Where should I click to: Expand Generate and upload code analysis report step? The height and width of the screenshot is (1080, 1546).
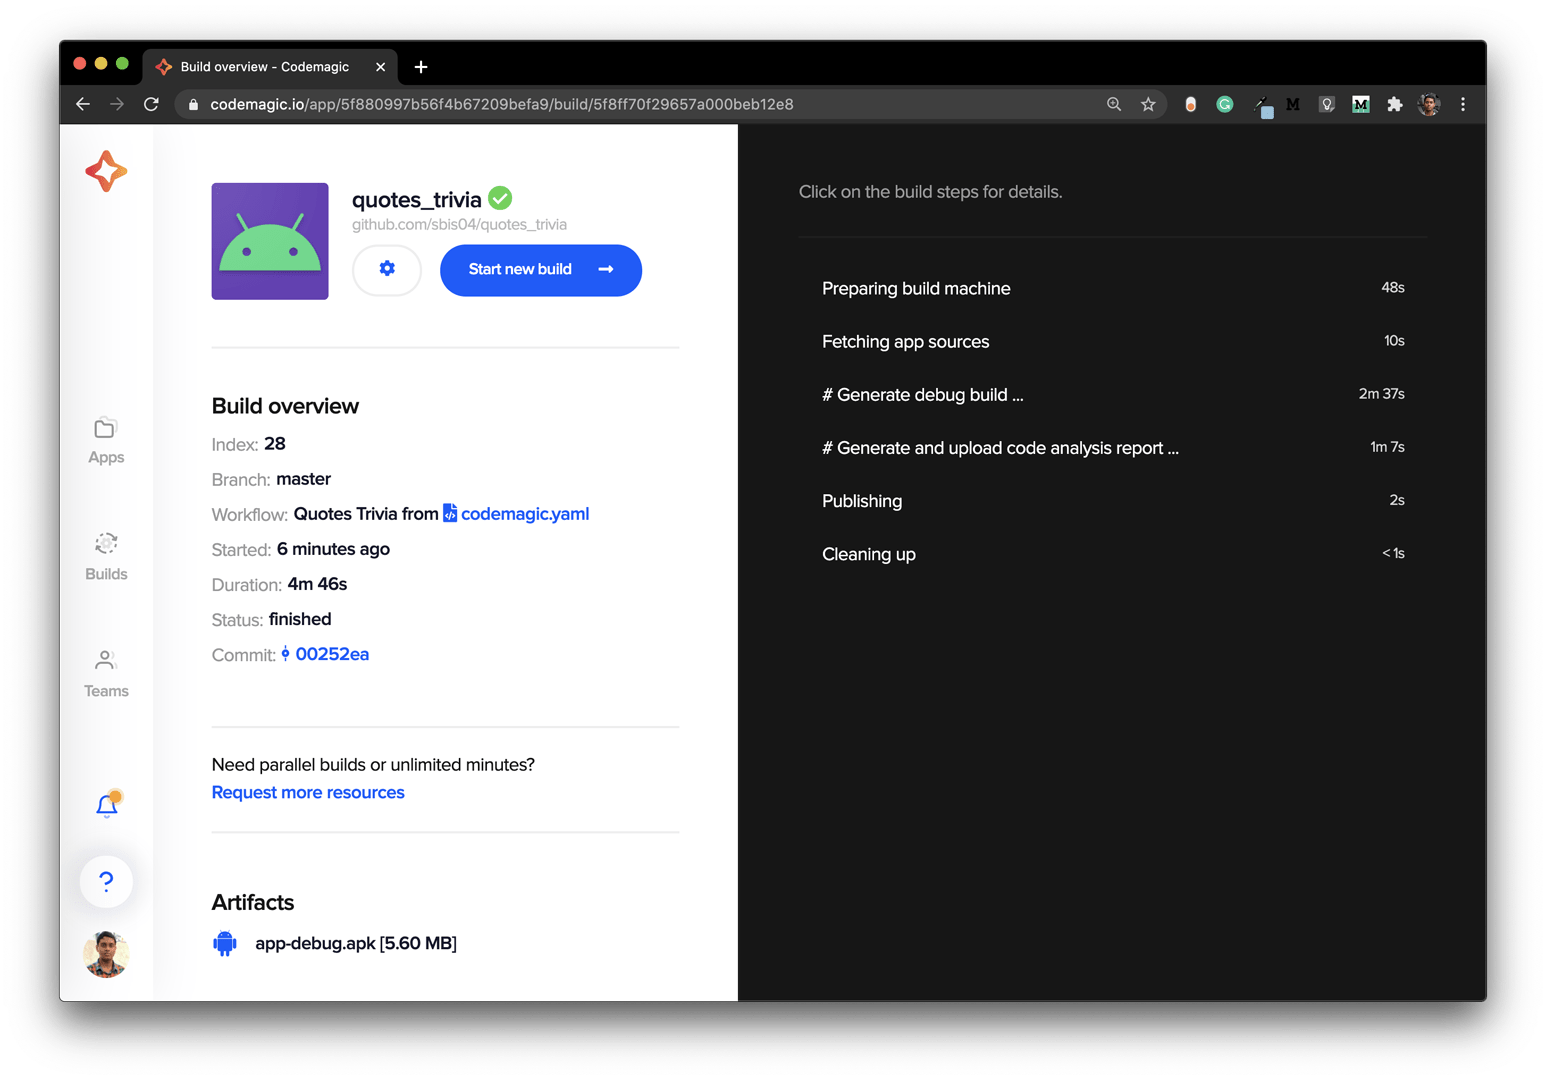[1113, 447]
